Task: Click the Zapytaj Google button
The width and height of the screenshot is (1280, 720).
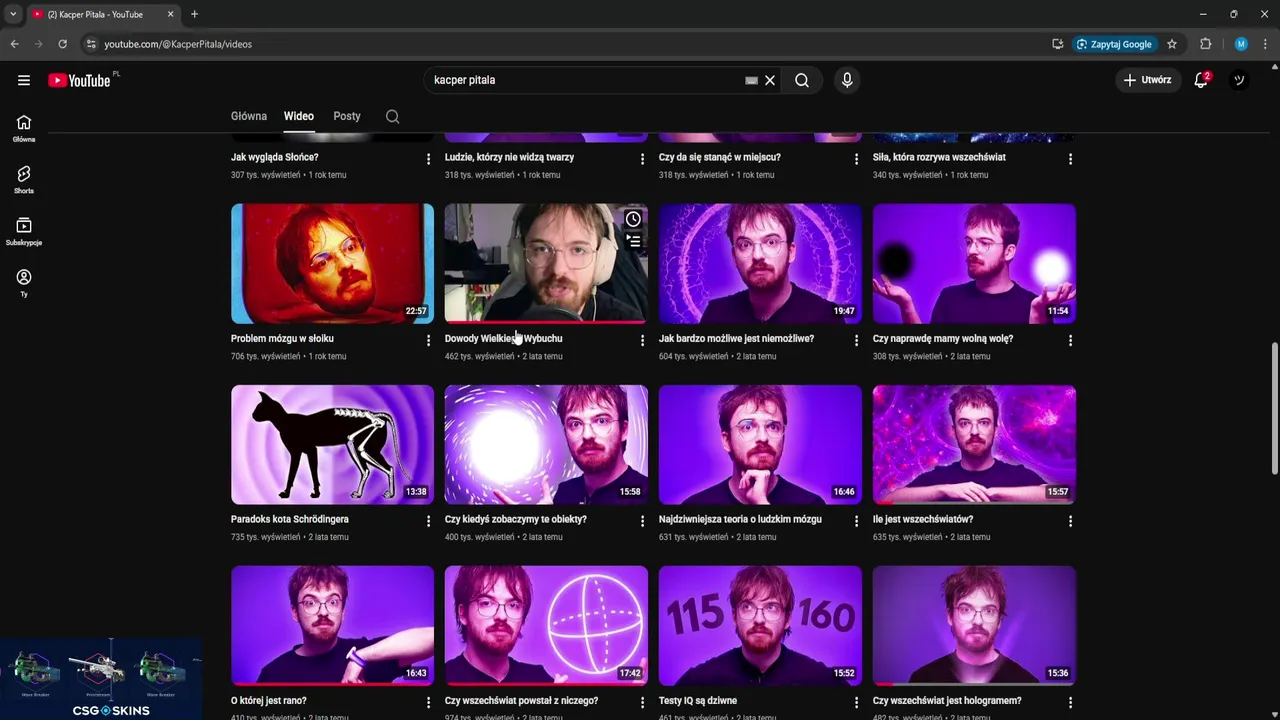Action: [1114, 44]
